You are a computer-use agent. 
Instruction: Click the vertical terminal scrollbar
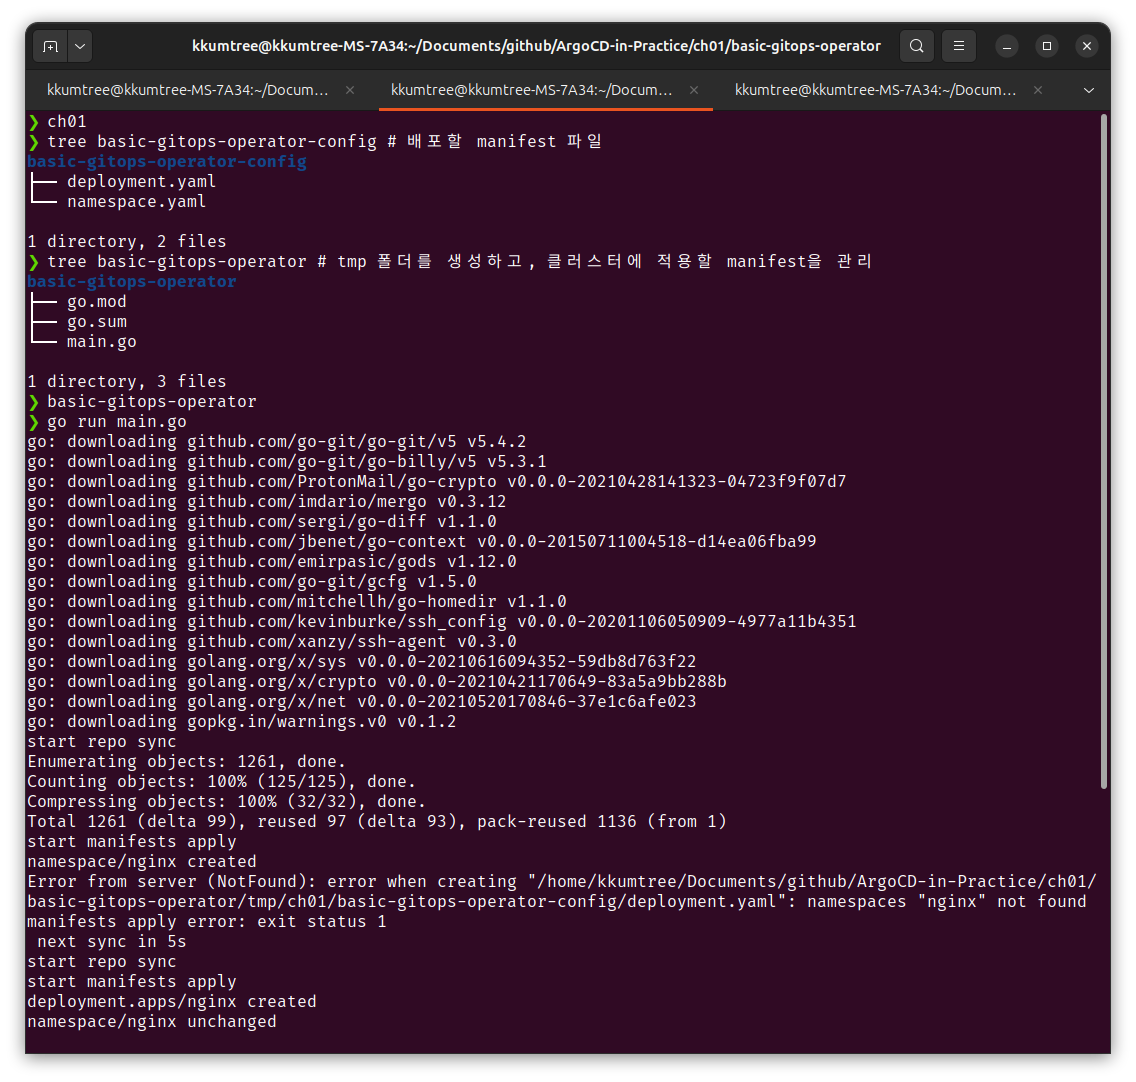tap(1104, 451)
